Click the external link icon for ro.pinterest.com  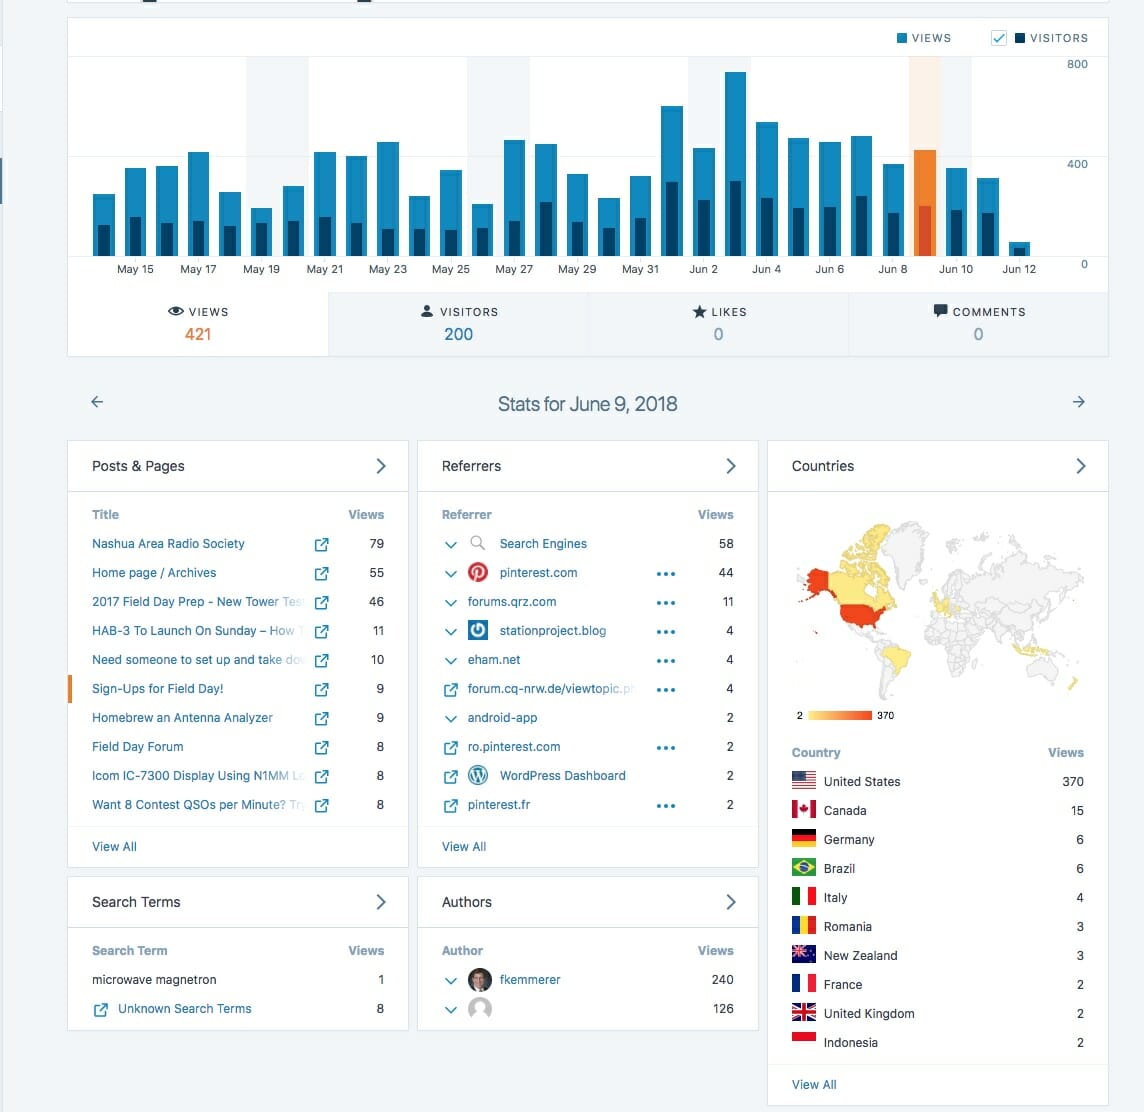point(451,748)
